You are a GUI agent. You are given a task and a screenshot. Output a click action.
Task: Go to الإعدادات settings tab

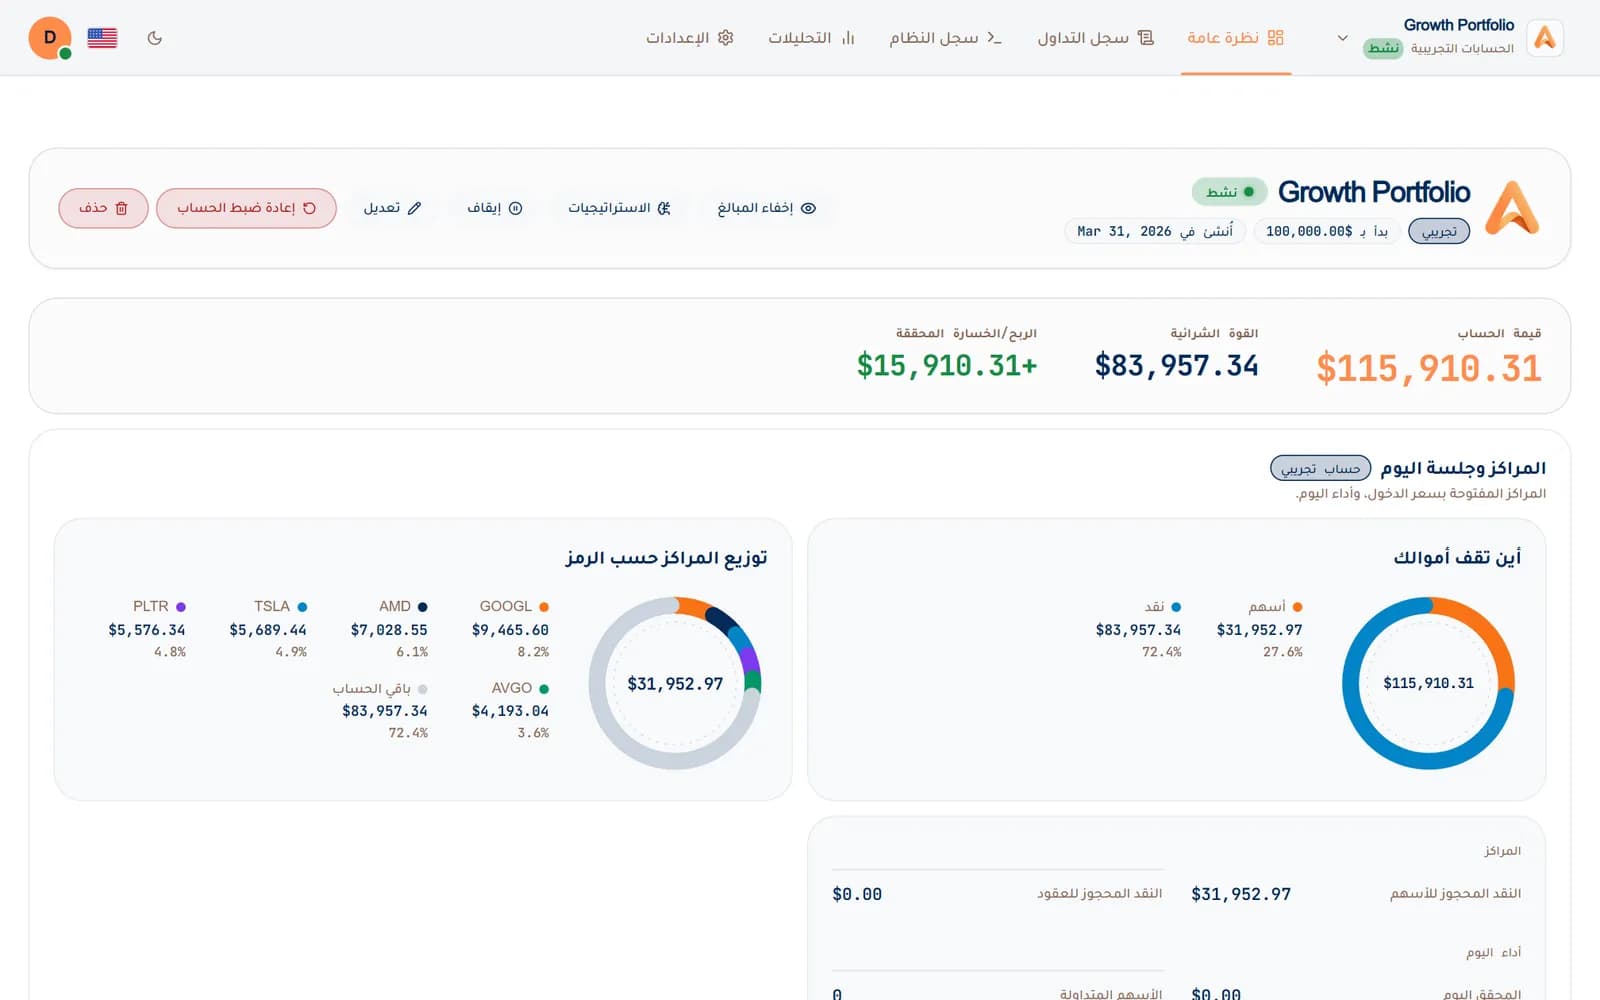(690, 38)
